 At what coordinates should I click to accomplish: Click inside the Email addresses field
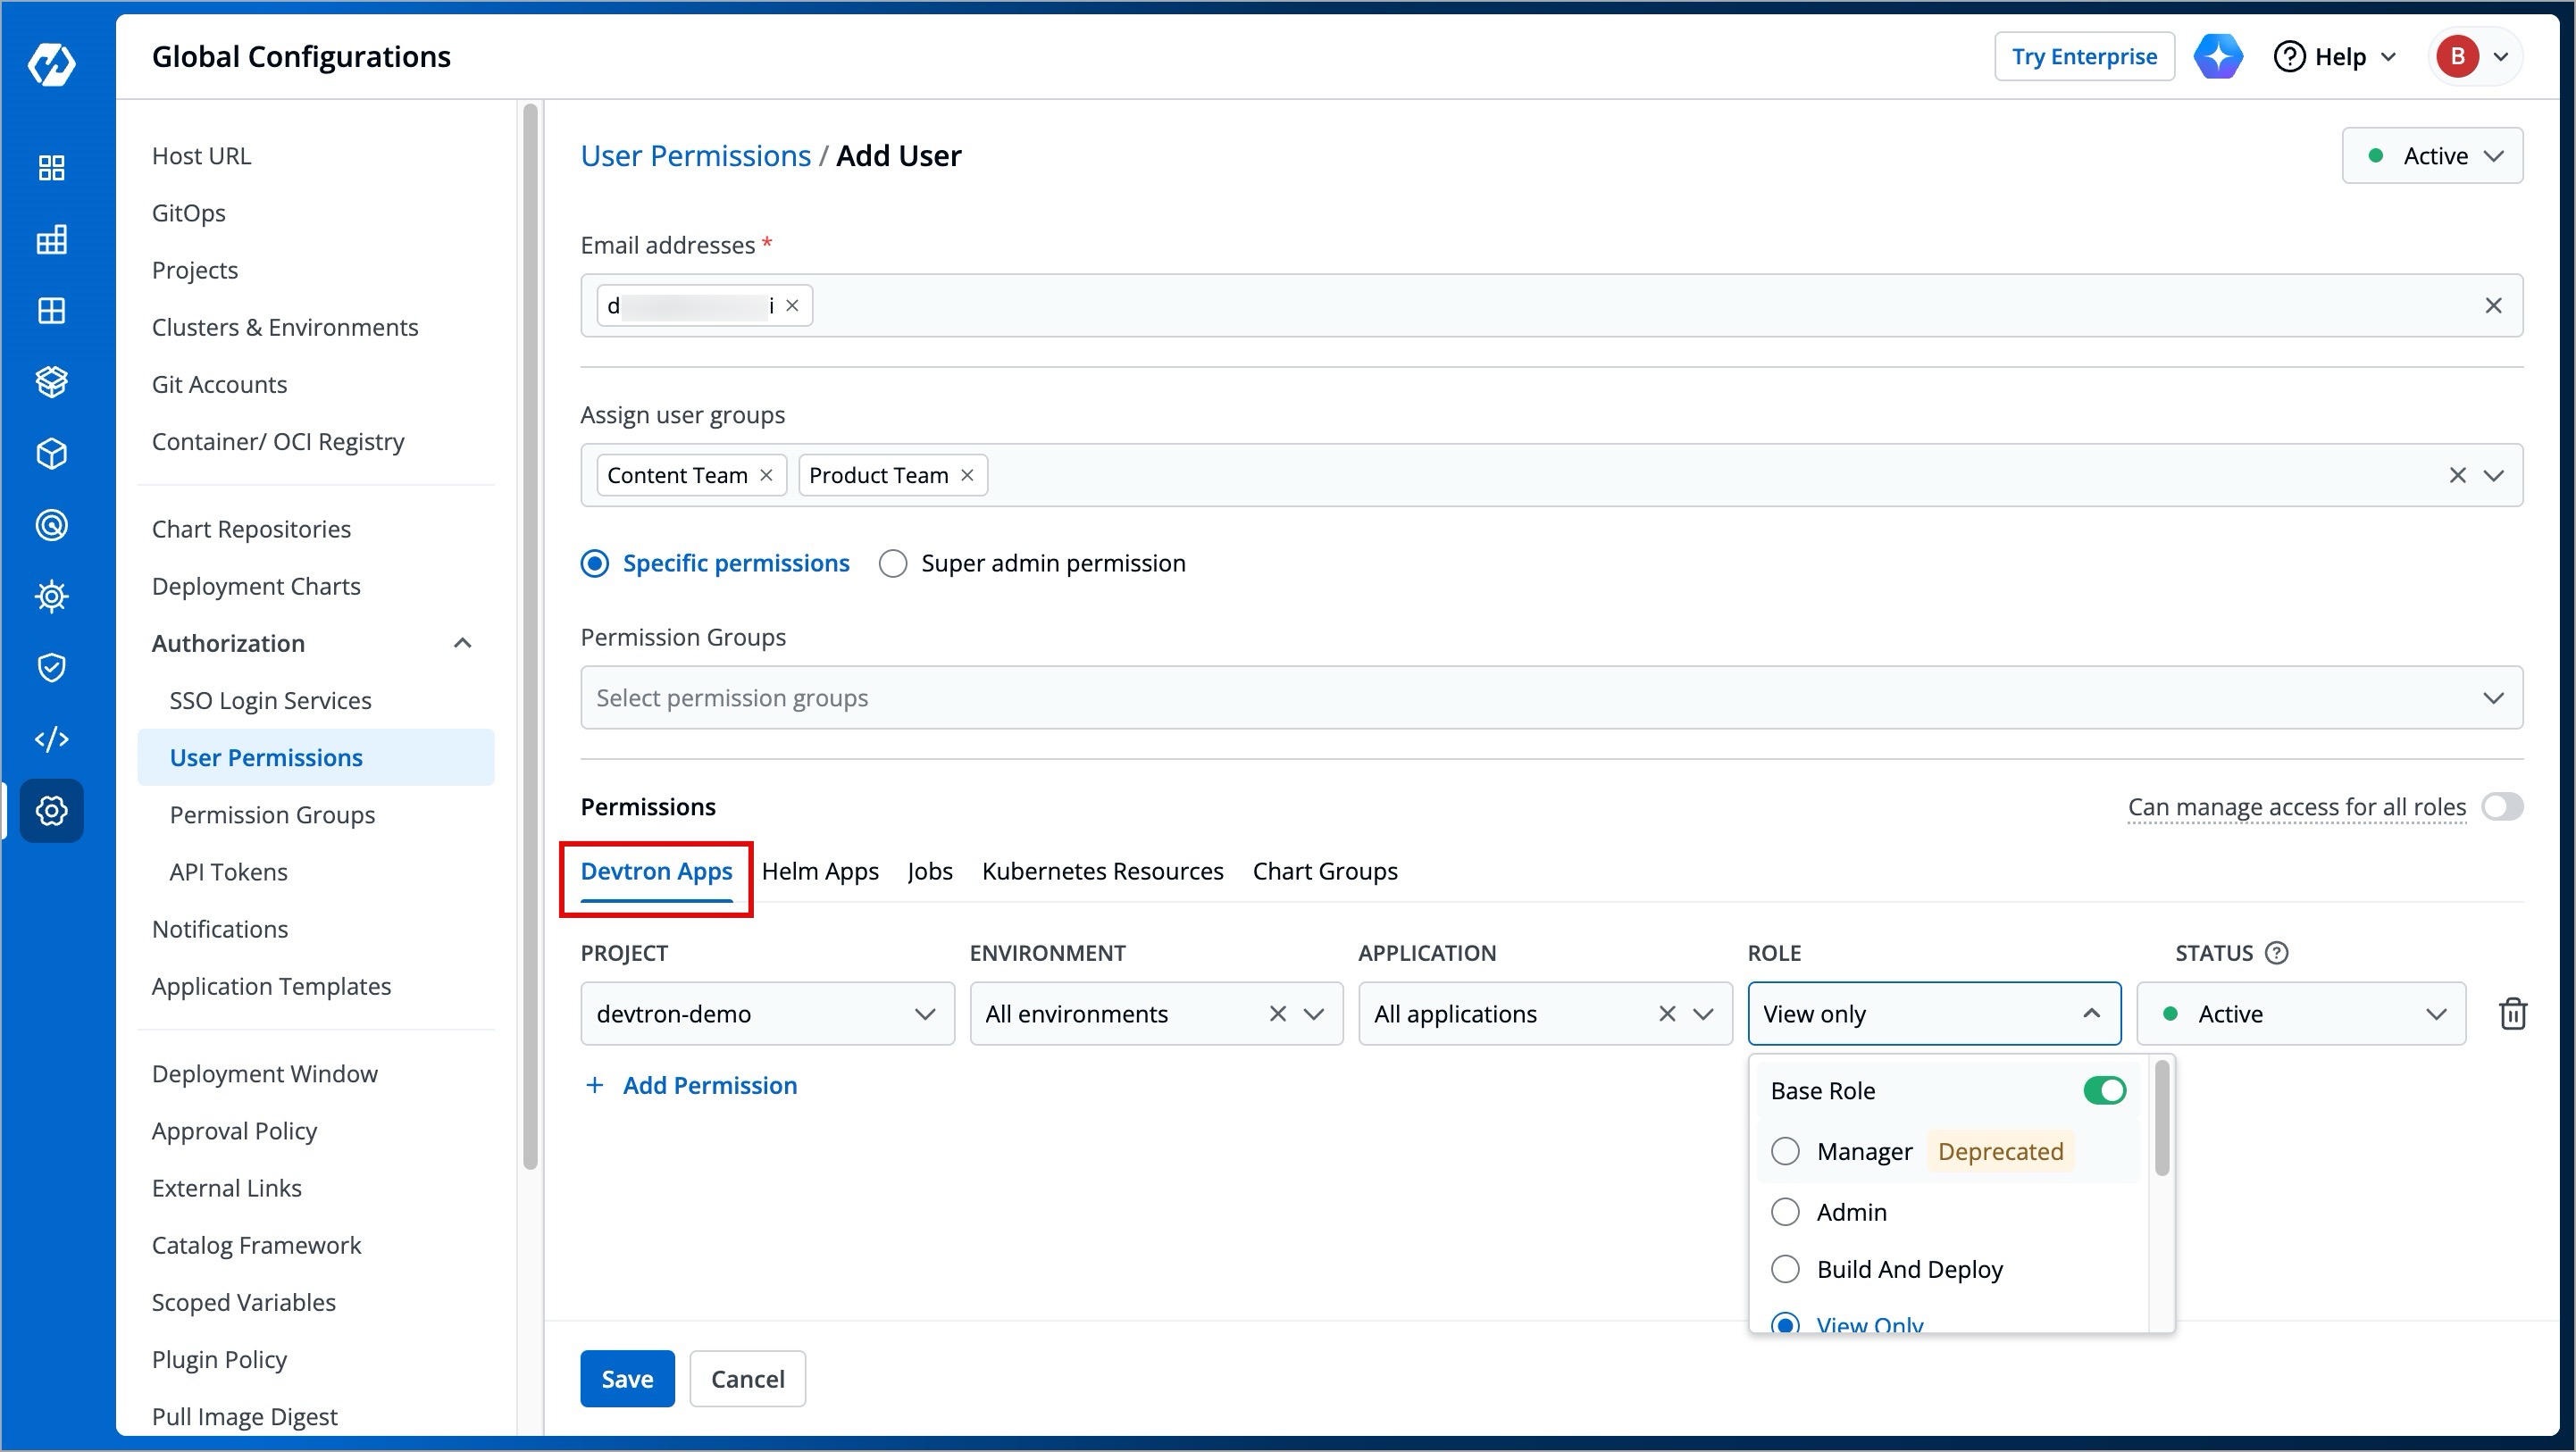pos(1551,306)
